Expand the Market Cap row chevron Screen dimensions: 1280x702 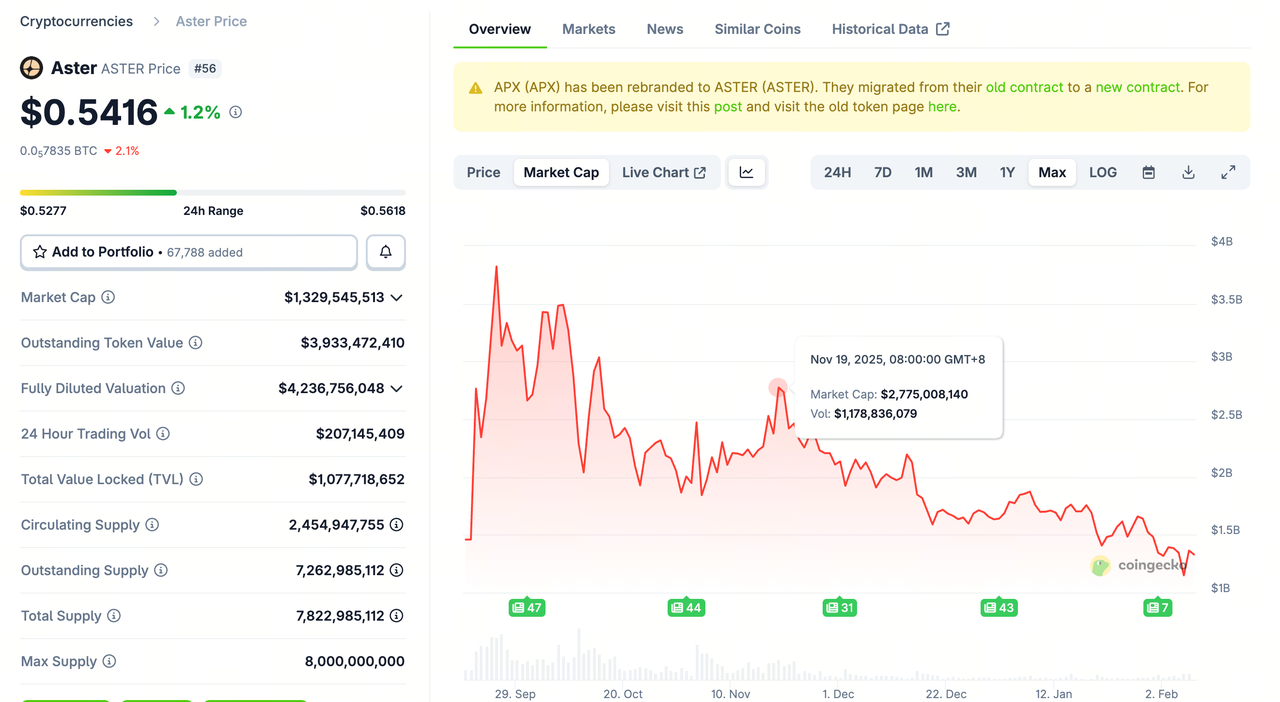click(x=397, y=297)
